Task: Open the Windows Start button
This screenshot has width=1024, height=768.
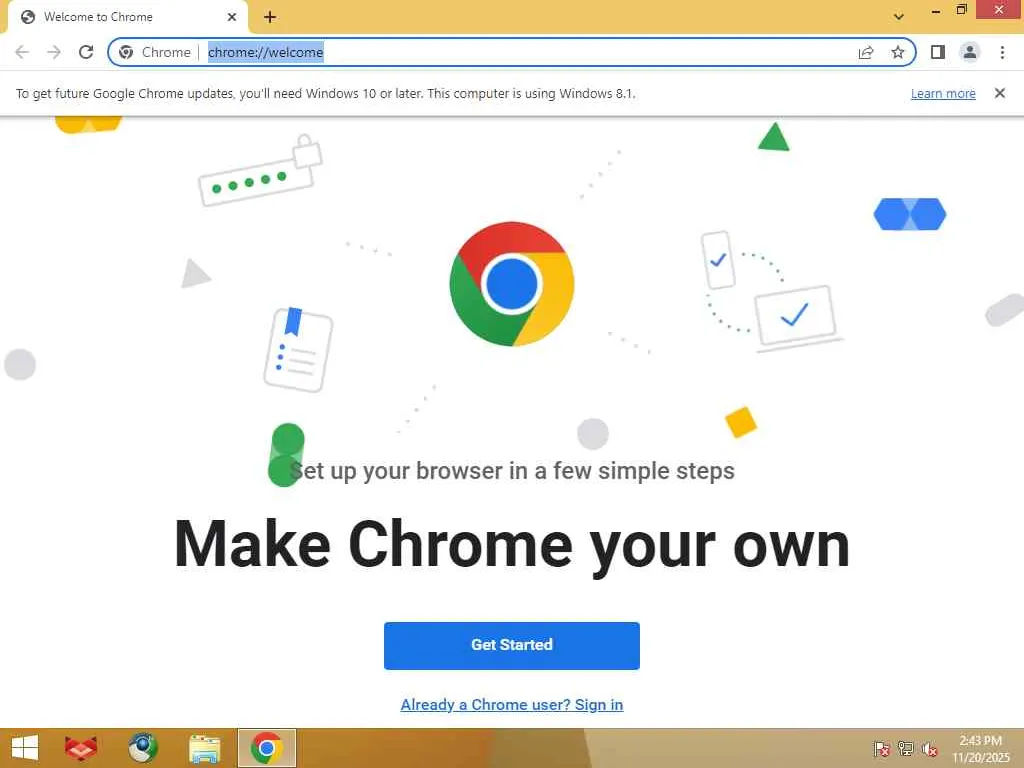Action: coord(25,748)
